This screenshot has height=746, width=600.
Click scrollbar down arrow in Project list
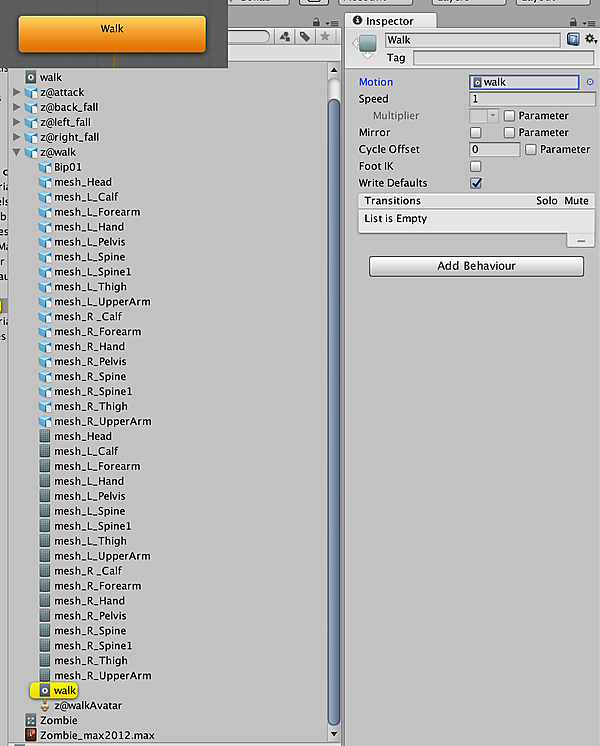tap(334, 734)
